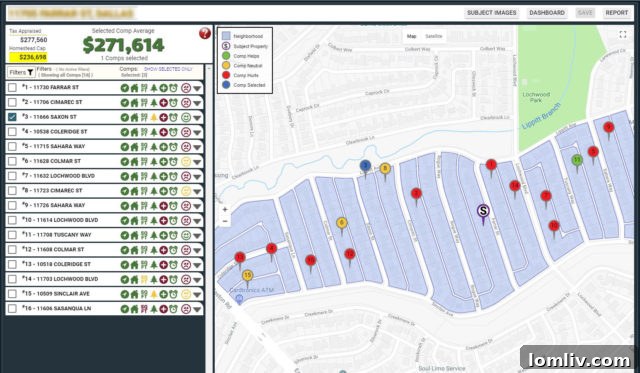Click the comp list scrollbar up arrow
Image resolution: width=640 pixels, height=373 pixels.
209,69
